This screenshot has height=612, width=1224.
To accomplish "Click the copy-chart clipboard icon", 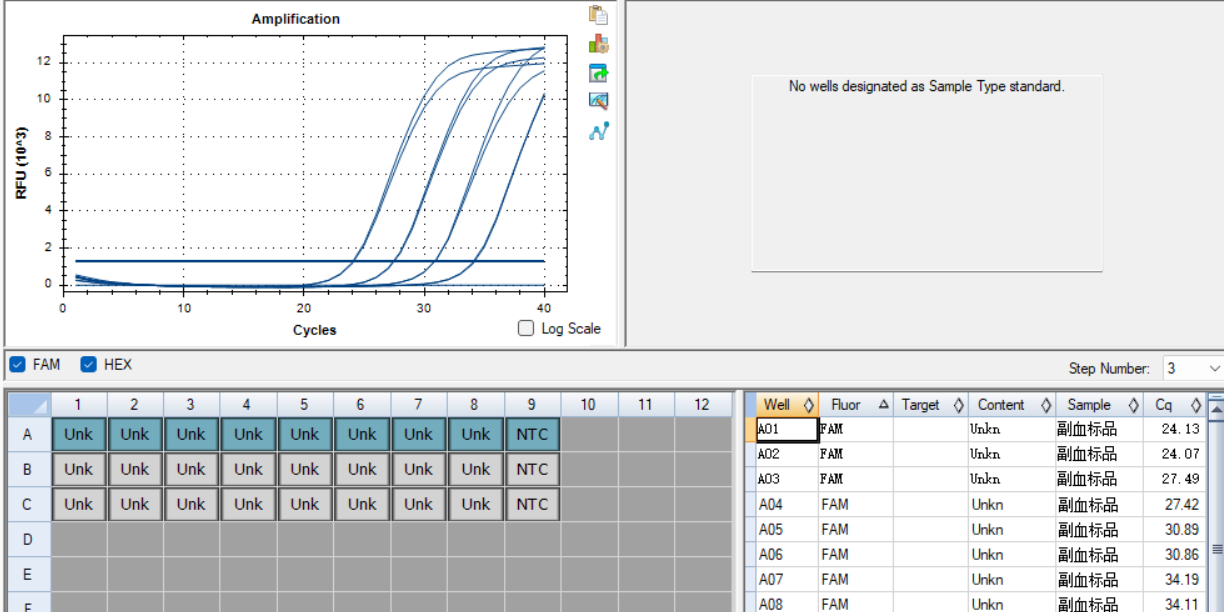I will coord(598,15).
